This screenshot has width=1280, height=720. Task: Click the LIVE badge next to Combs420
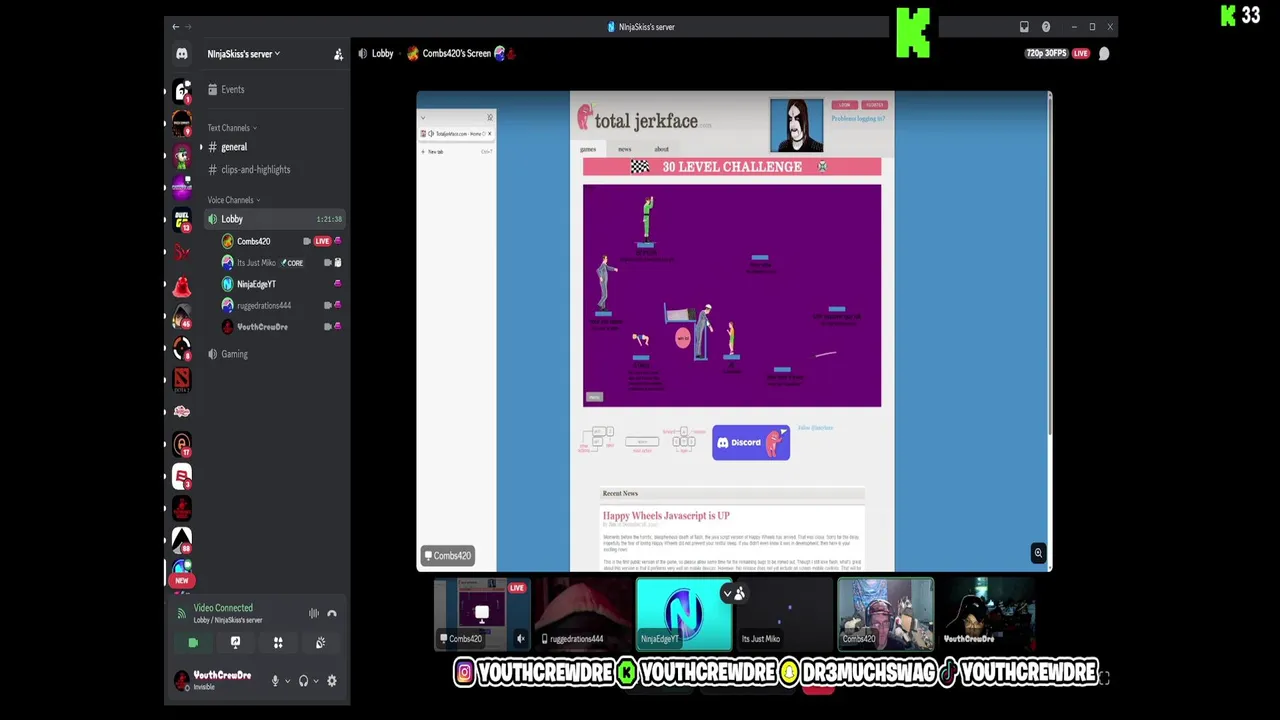pos(322,241)
